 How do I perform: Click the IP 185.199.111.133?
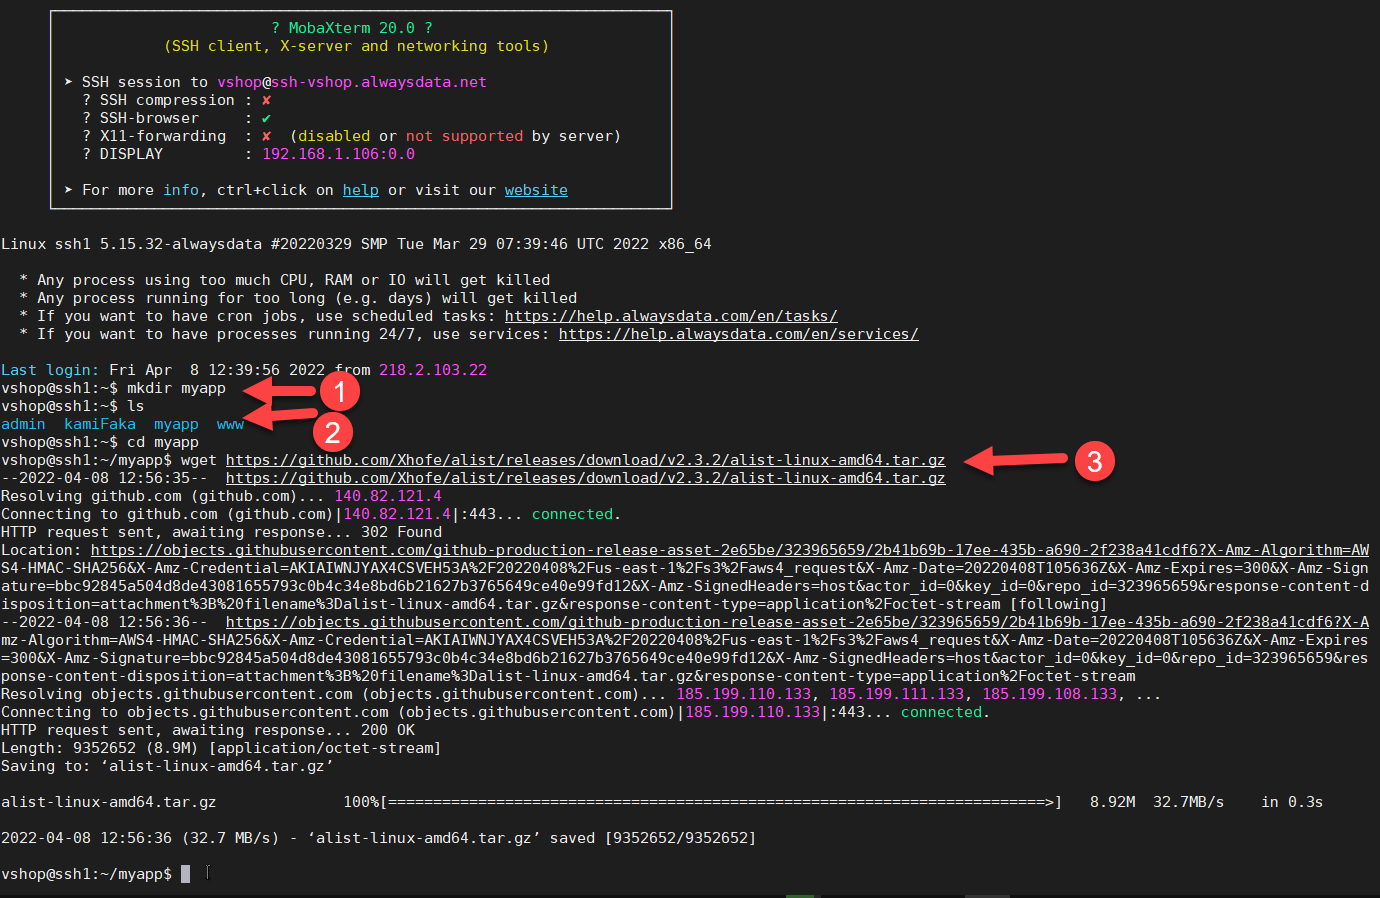(897, 694)
